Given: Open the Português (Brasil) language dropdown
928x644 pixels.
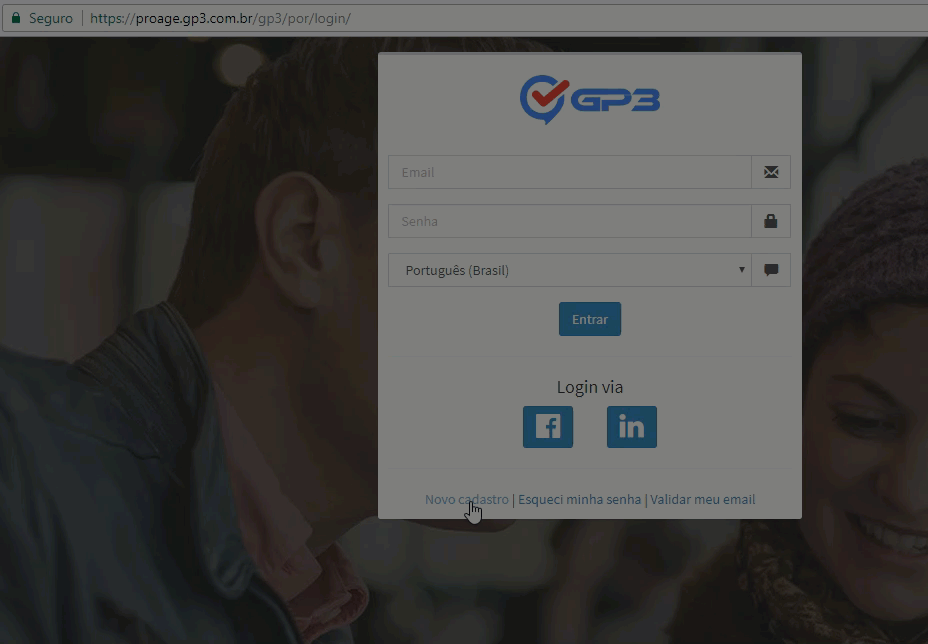Looking at the screenshot, I should [x=569, y=270].
